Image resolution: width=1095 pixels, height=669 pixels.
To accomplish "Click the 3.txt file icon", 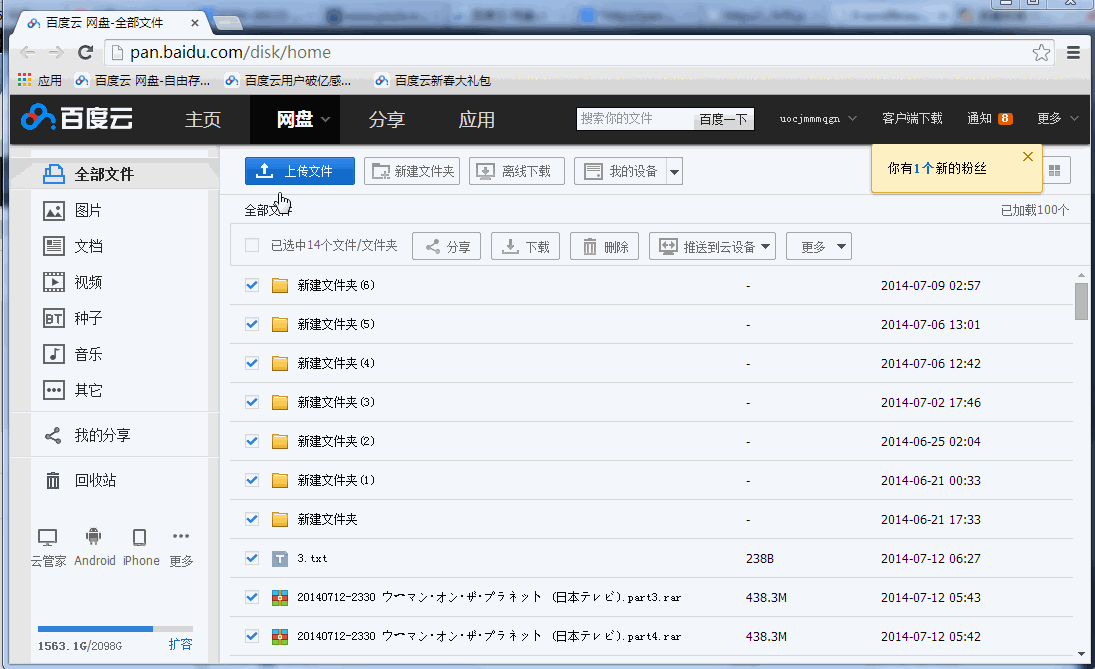I will [x=280, y=559].
